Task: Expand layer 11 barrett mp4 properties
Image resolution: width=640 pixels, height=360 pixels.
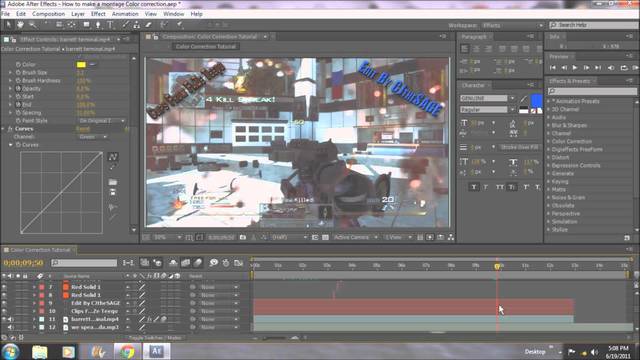Action: (x=34, y=319)
